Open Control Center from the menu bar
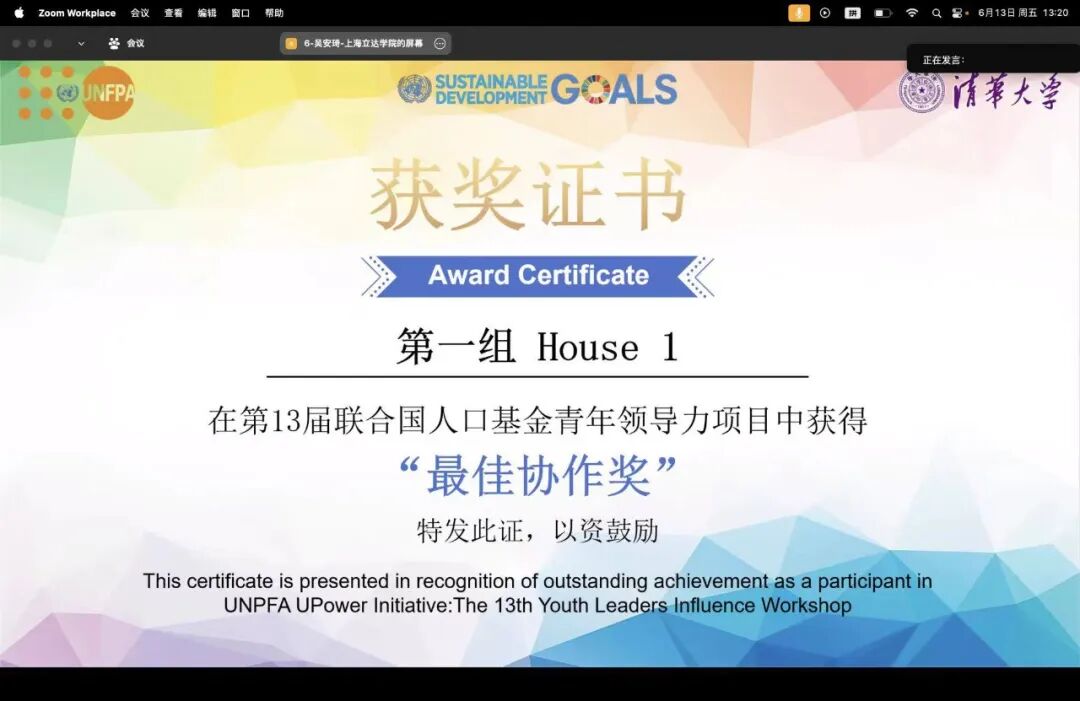 [957, 12]
